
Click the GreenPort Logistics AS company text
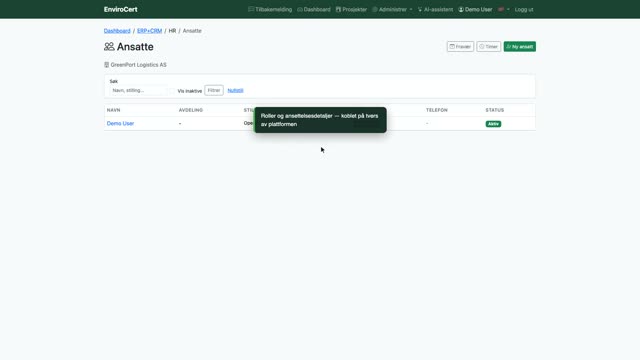click(138, 65)
